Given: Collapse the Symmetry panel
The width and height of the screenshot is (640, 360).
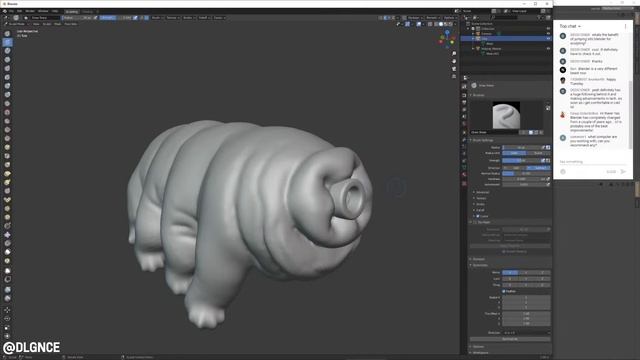Looking at the screenshot, I should tap(479, 265).
